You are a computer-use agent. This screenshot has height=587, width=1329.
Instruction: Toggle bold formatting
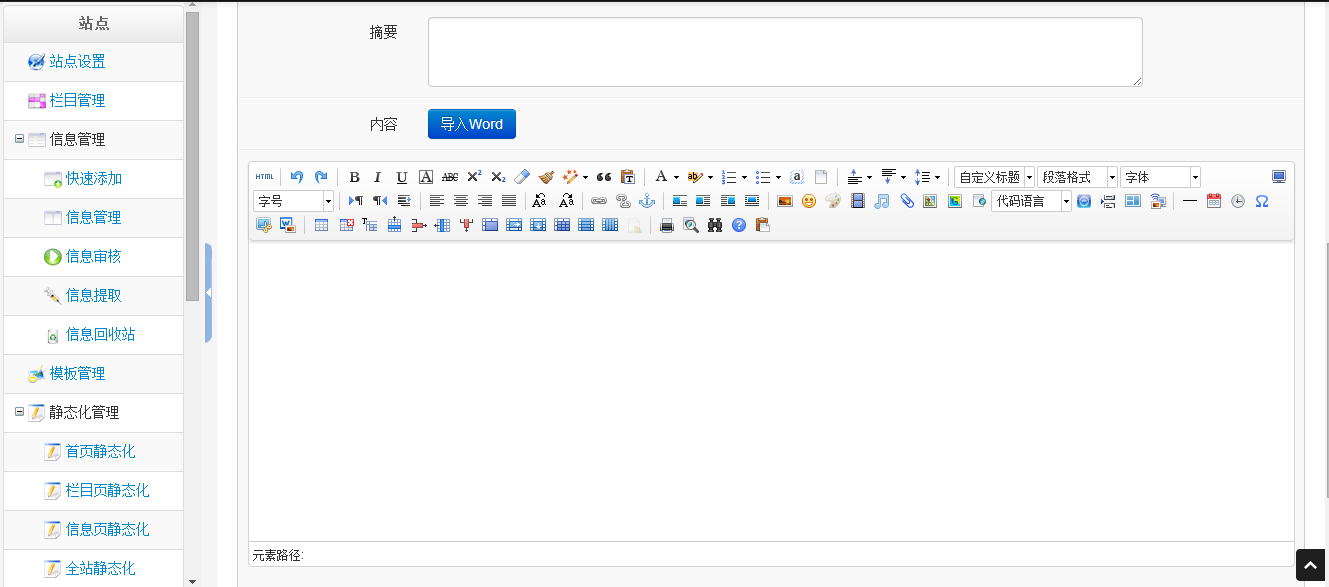[354, 177]
